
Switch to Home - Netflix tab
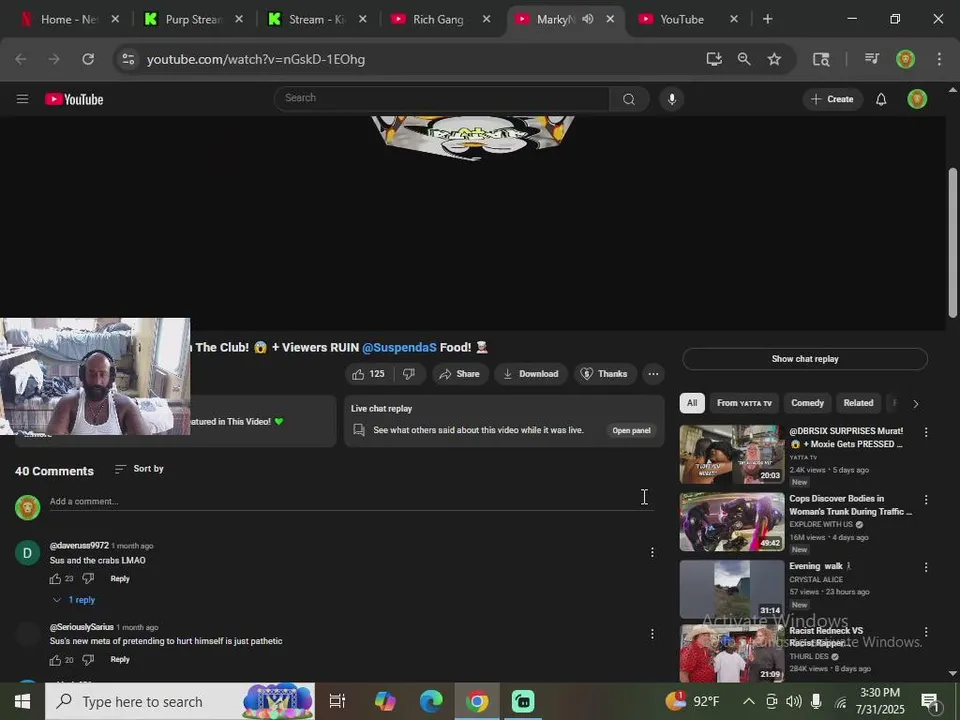click(69, 19)
